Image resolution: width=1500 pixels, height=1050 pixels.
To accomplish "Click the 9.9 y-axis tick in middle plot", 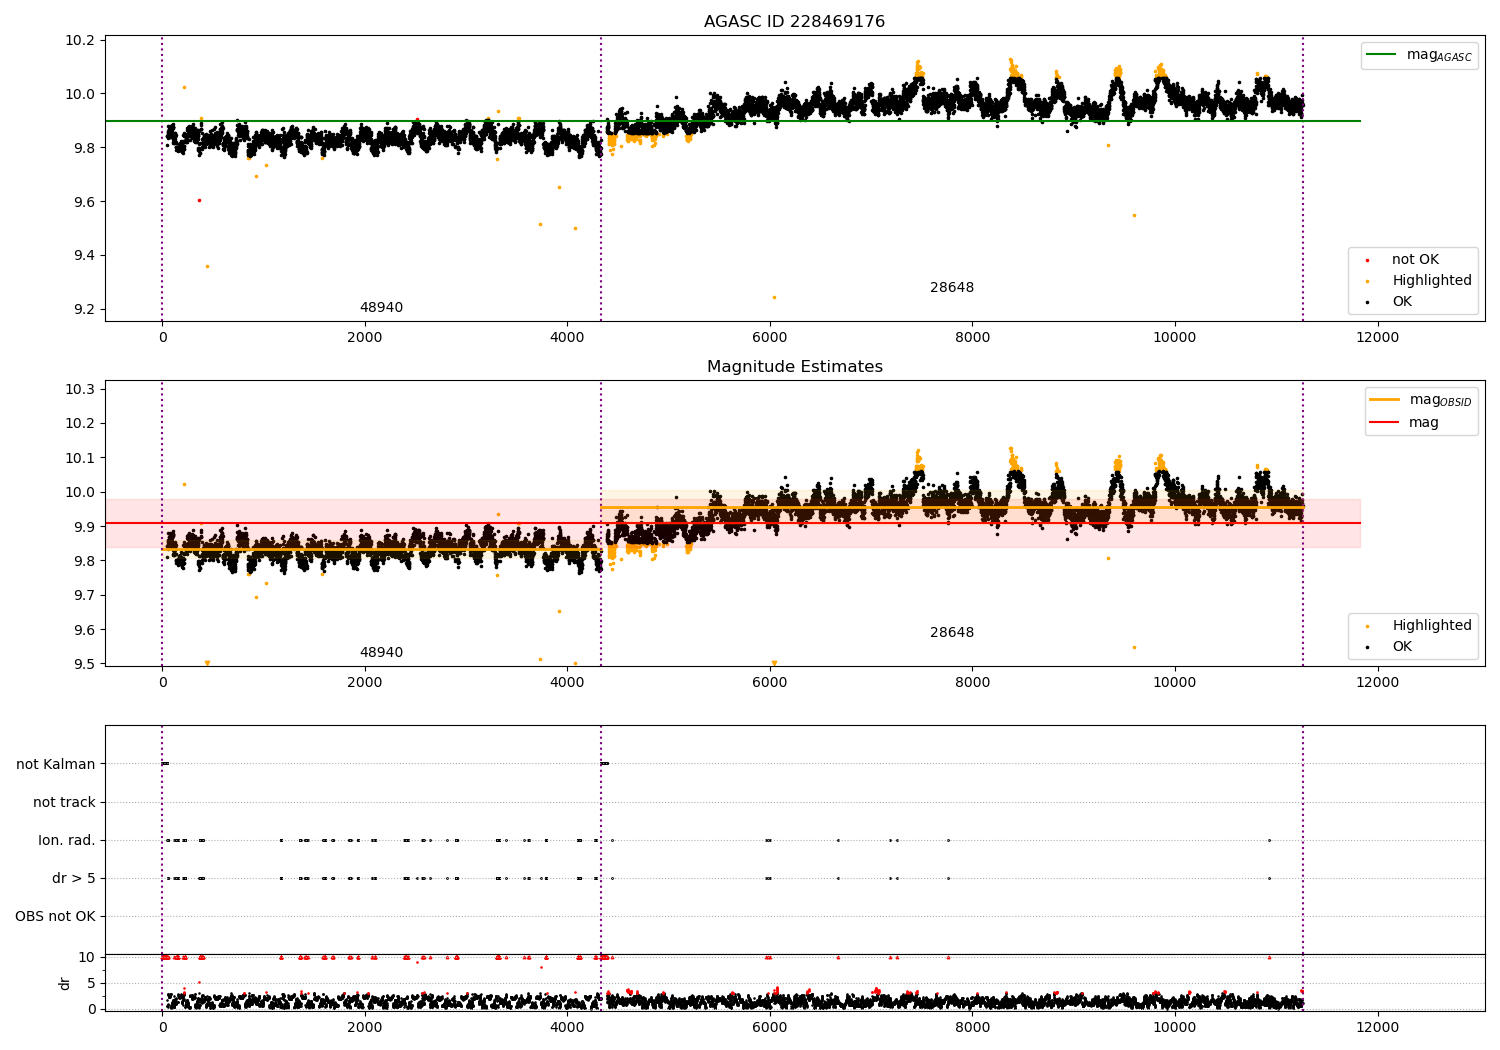I will [84, 527].
